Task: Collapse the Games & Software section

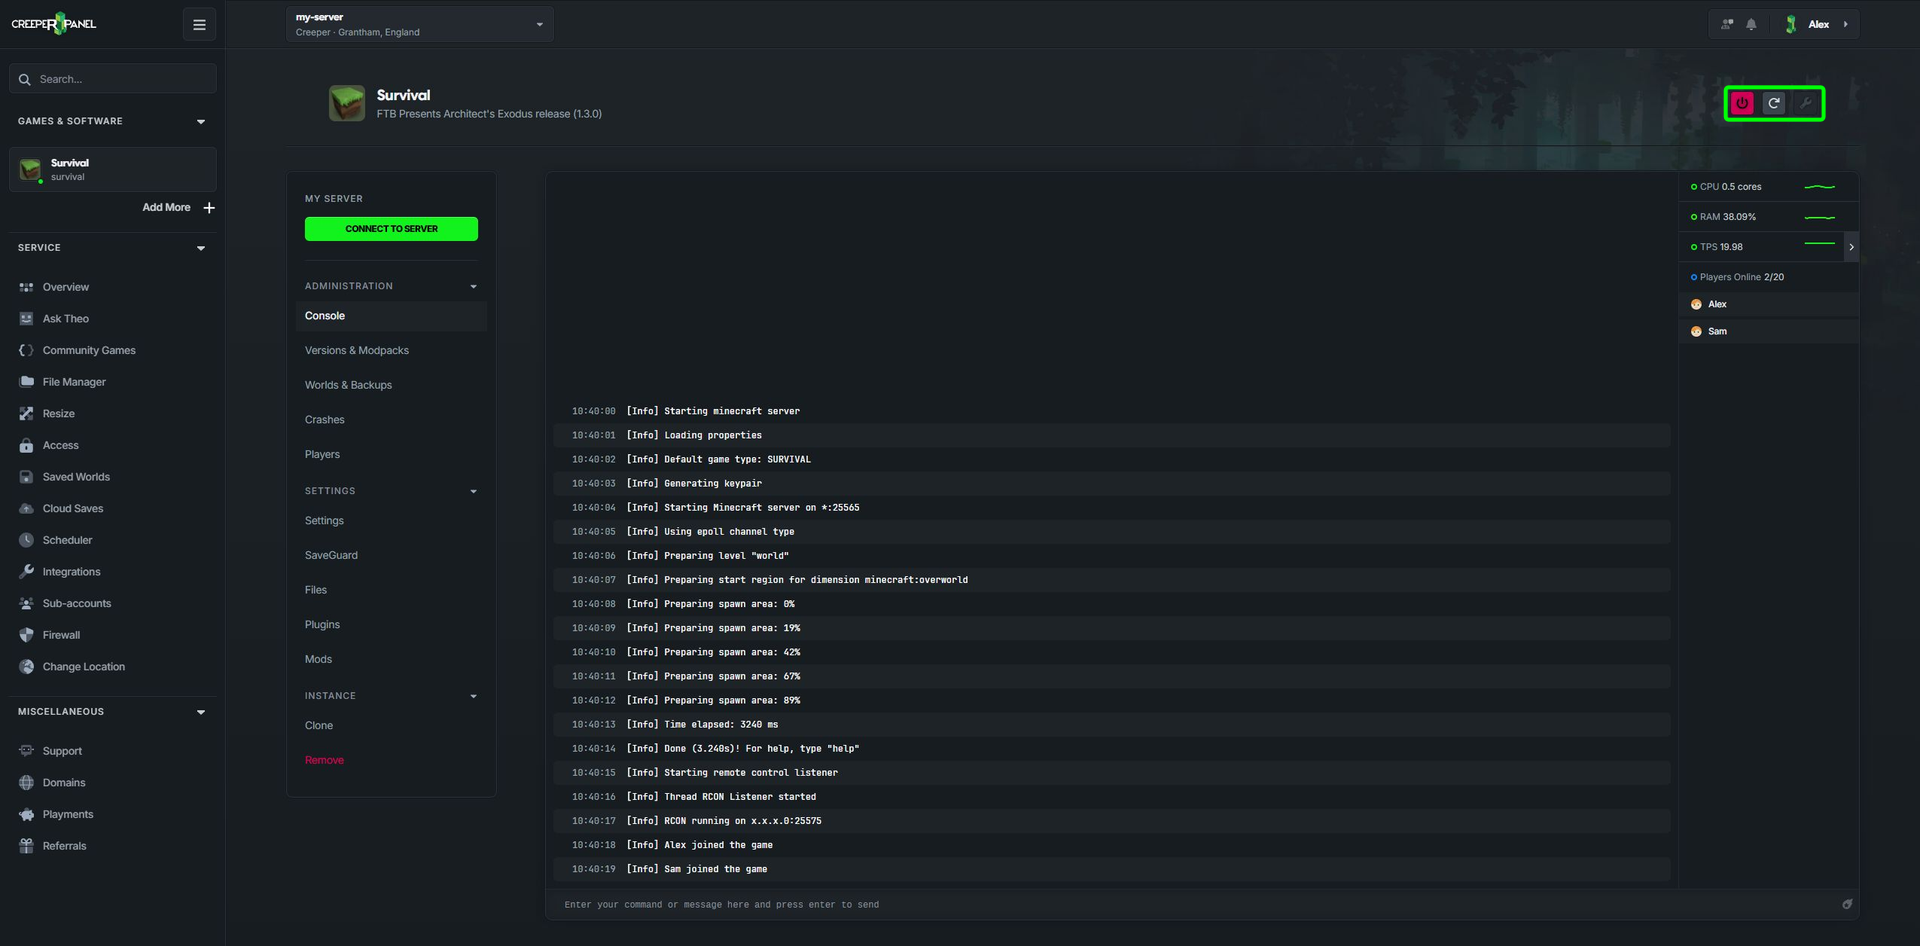Action: [201, 122]
